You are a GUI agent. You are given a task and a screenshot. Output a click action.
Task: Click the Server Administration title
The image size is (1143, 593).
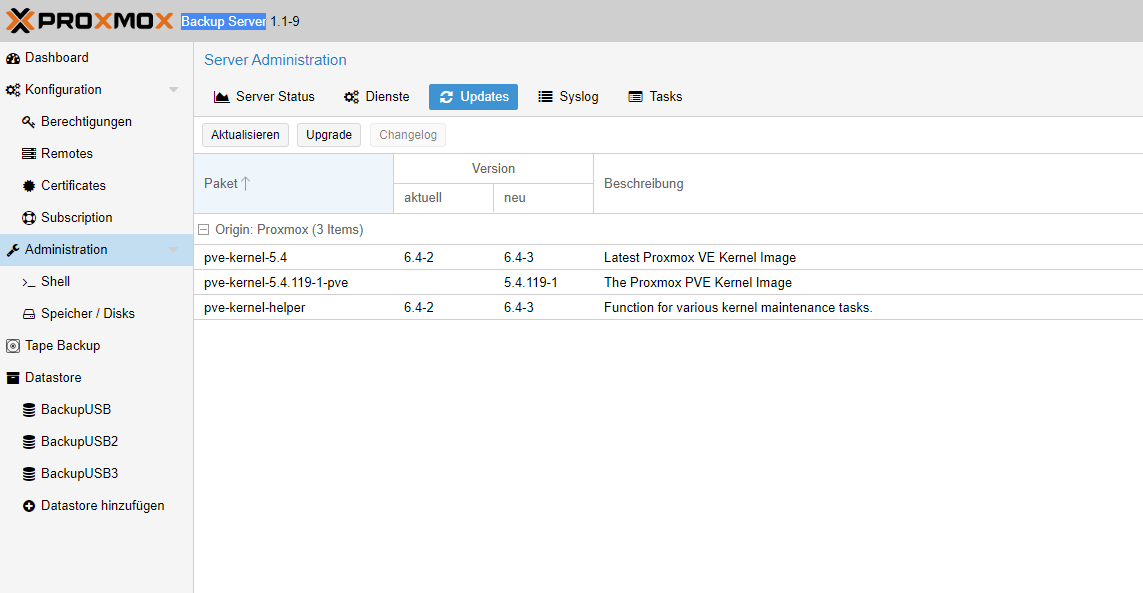coord(275,60)
